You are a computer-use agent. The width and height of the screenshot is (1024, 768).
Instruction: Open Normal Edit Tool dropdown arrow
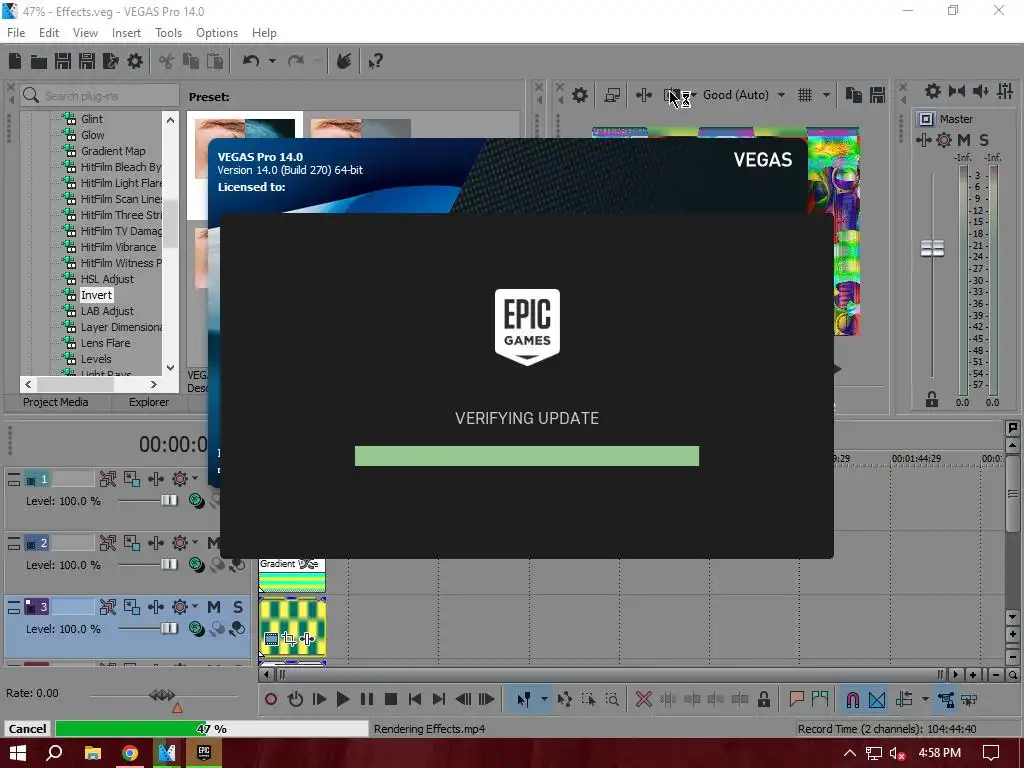(544, 699)
